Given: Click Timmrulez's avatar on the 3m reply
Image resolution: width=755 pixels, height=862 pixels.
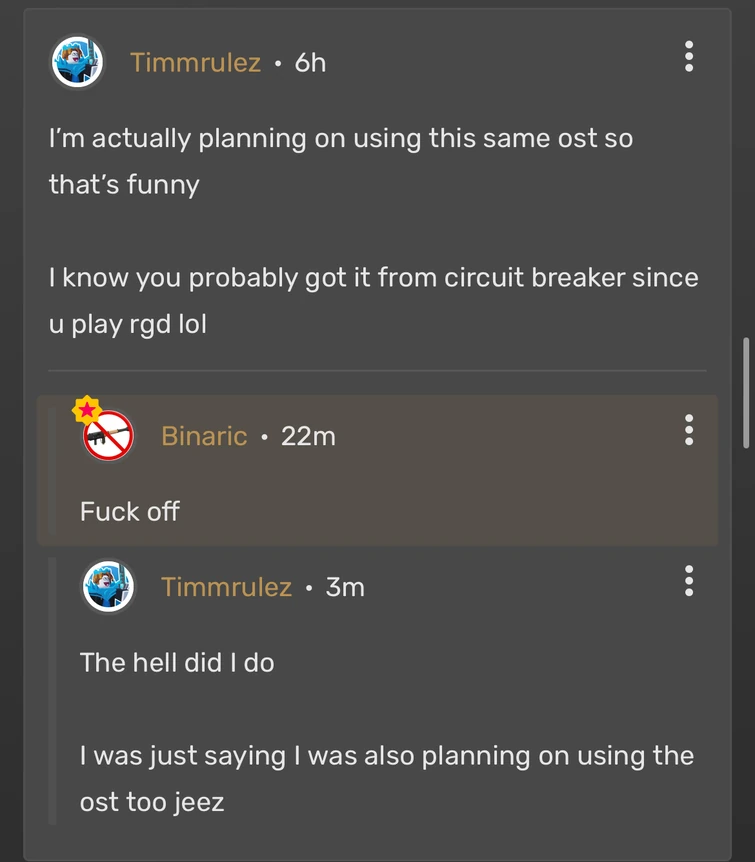Looking at the screenshot, I should (108, 586).
